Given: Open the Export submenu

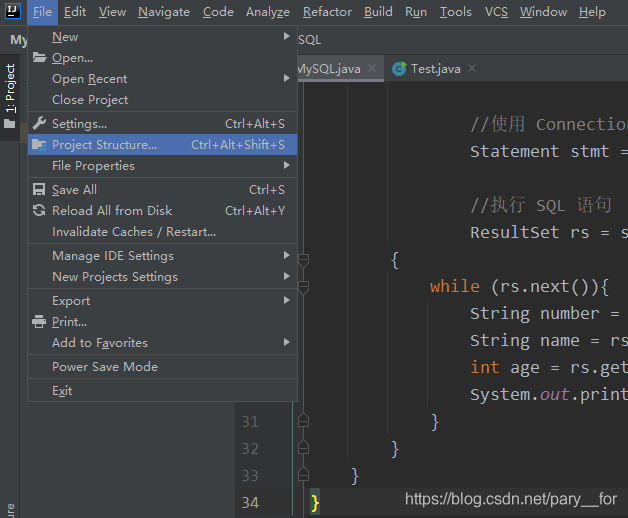Looking at the screenshot, I should click(x=71, y=301).
